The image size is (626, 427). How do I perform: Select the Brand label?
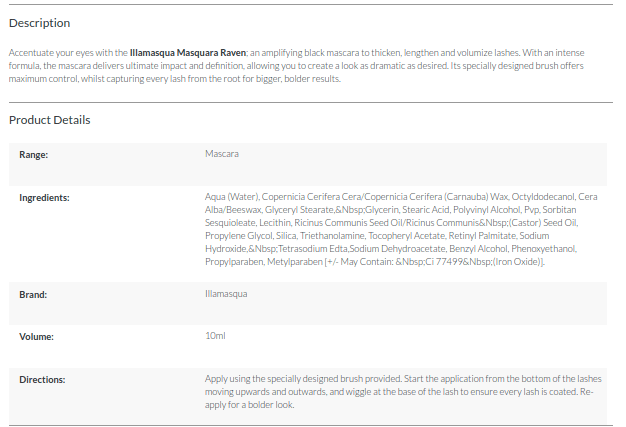coord(34,295)
